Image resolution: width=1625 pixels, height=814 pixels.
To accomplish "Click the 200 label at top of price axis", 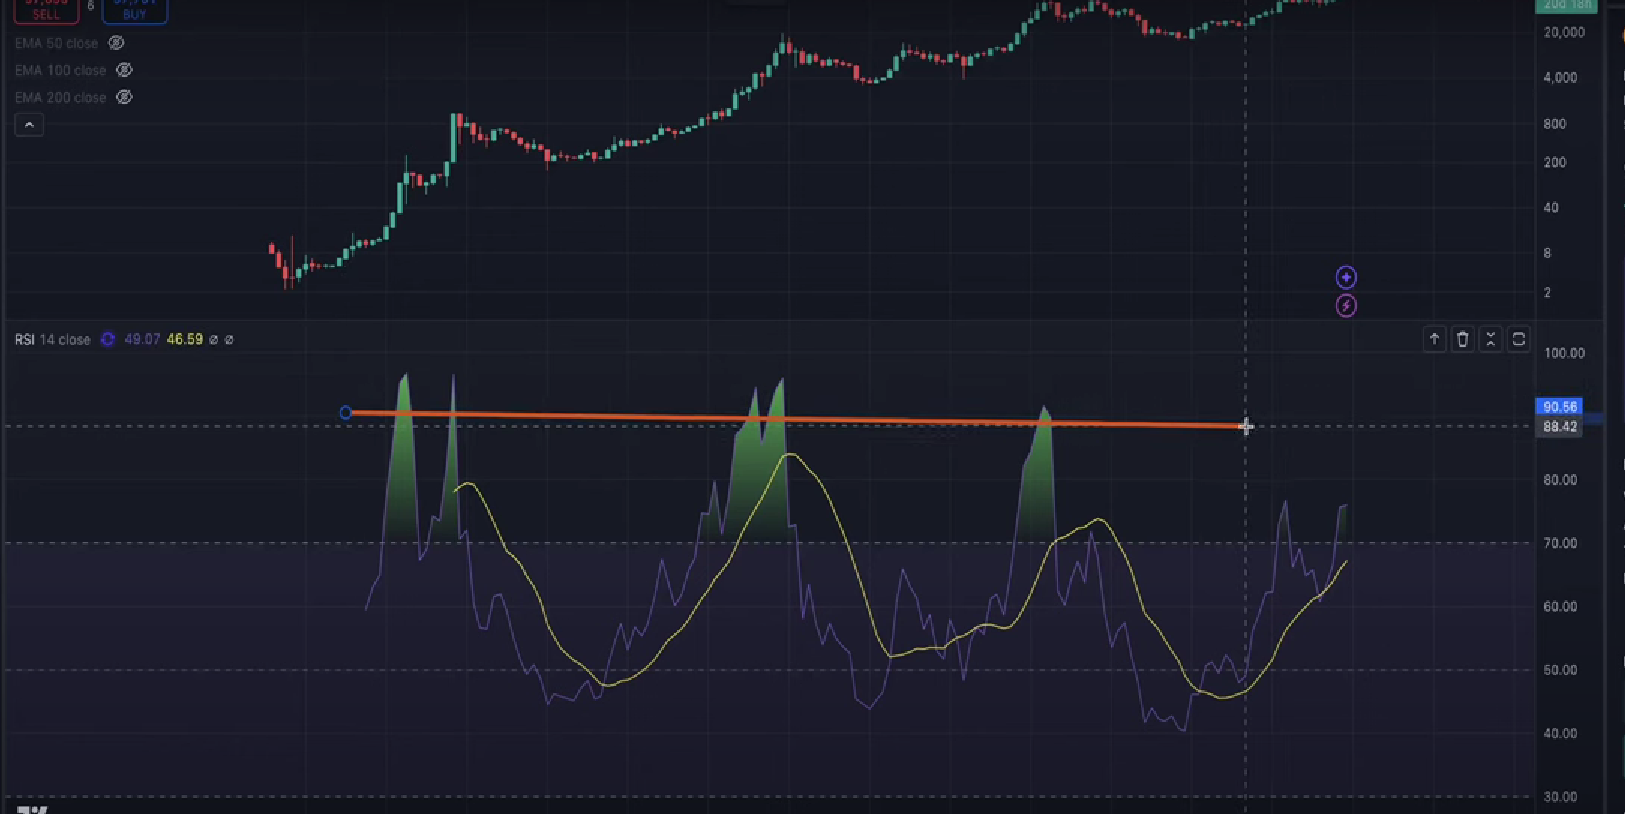I will pyautogui.click(x=1565, y=5).
